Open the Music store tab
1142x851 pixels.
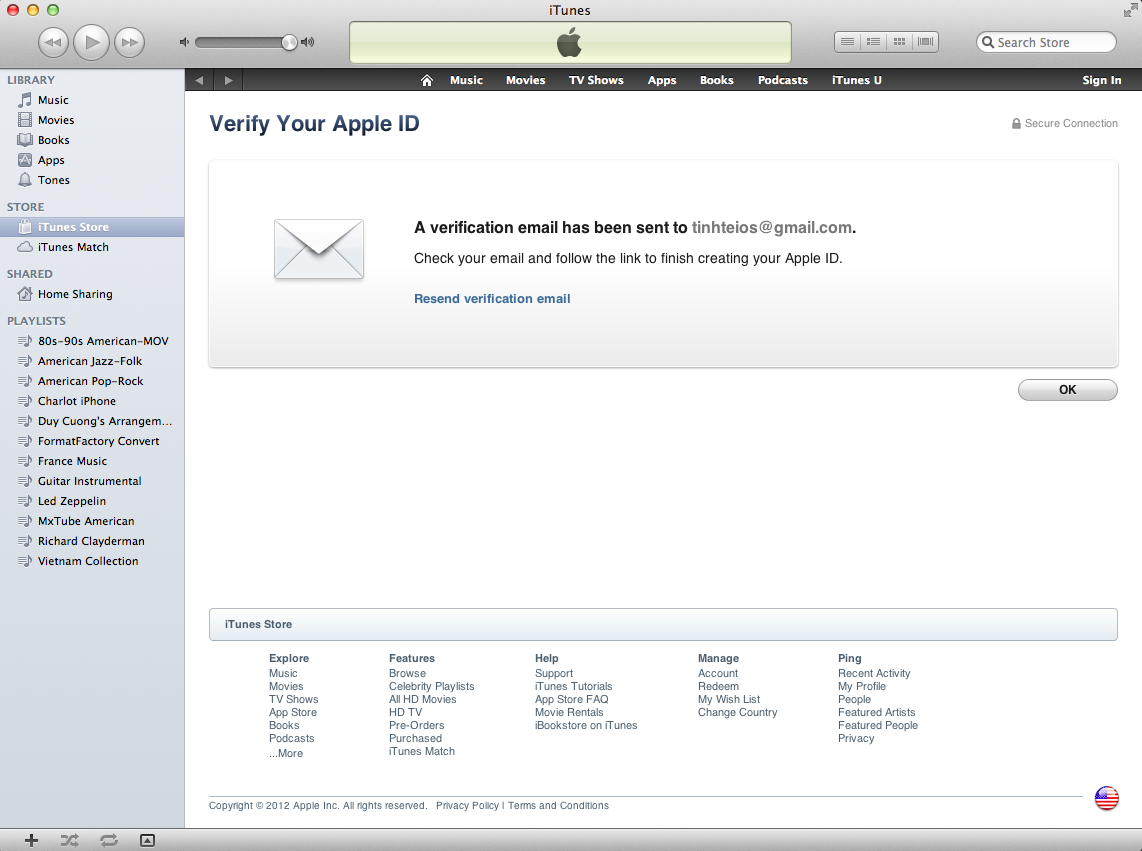466,80
